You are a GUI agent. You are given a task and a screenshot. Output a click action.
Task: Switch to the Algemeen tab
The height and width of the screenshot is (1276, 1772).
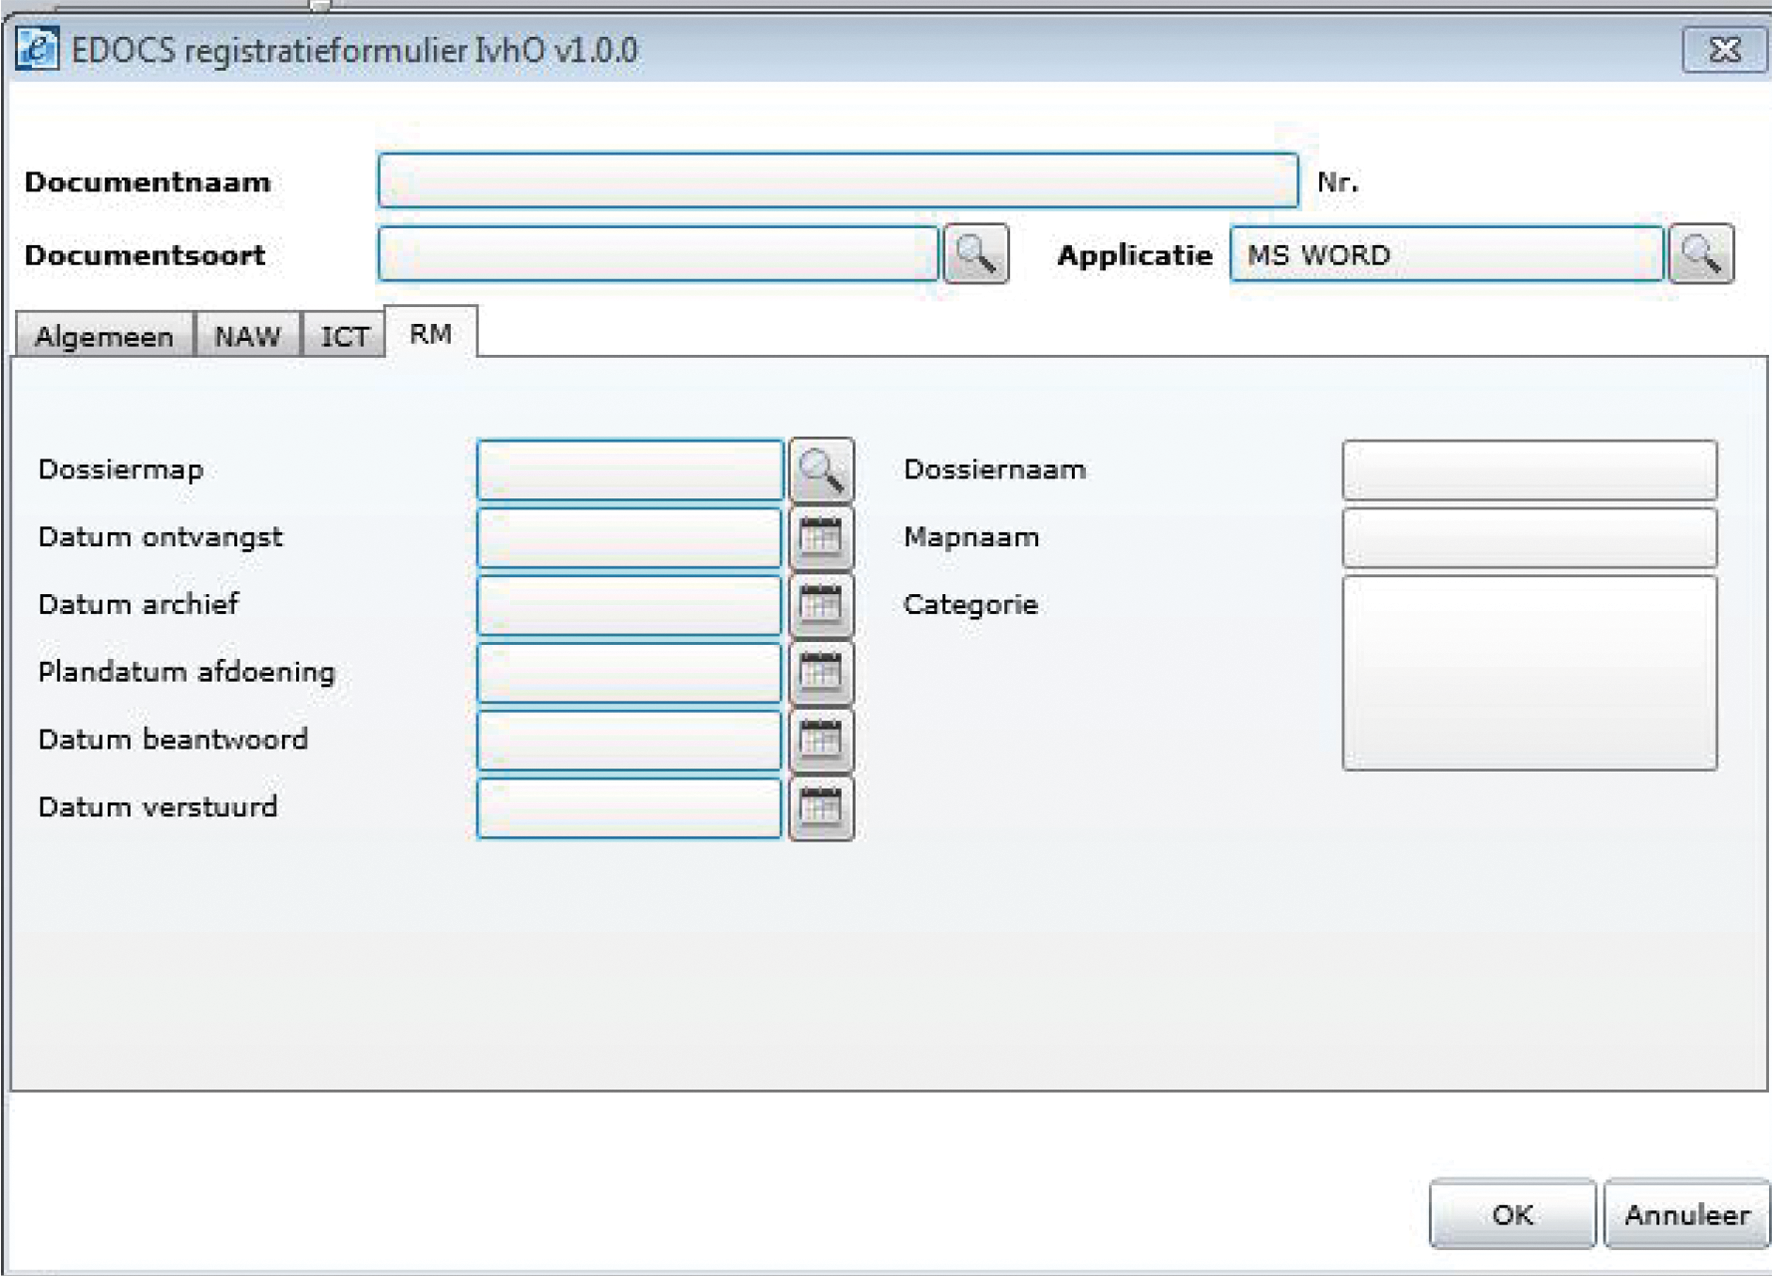coord(104,336)
